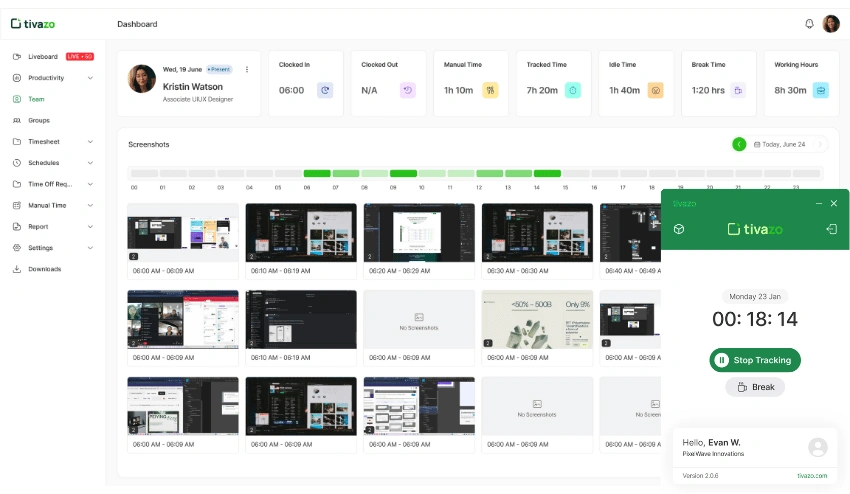Go to Downloads in the sidebar

tap(44, 269)
